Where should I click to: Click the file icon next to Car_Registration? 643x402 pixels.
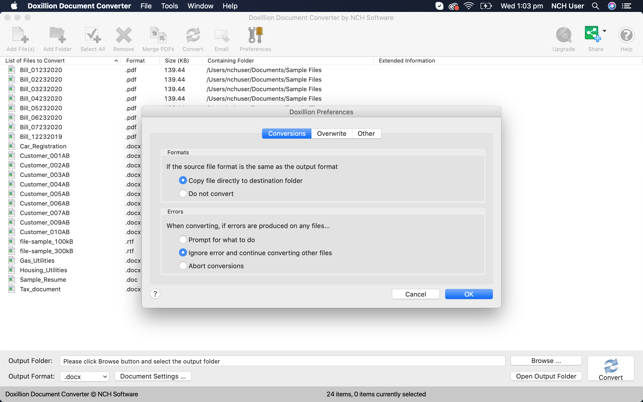[x=11, y=146]
